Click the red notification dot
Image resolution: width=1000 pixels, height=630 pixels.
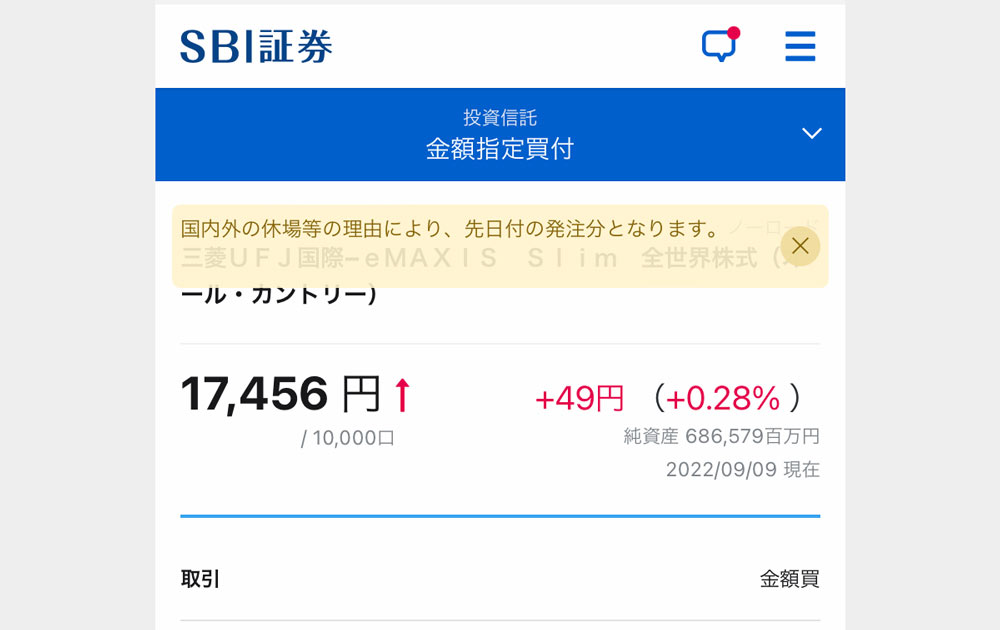(733, 33)
